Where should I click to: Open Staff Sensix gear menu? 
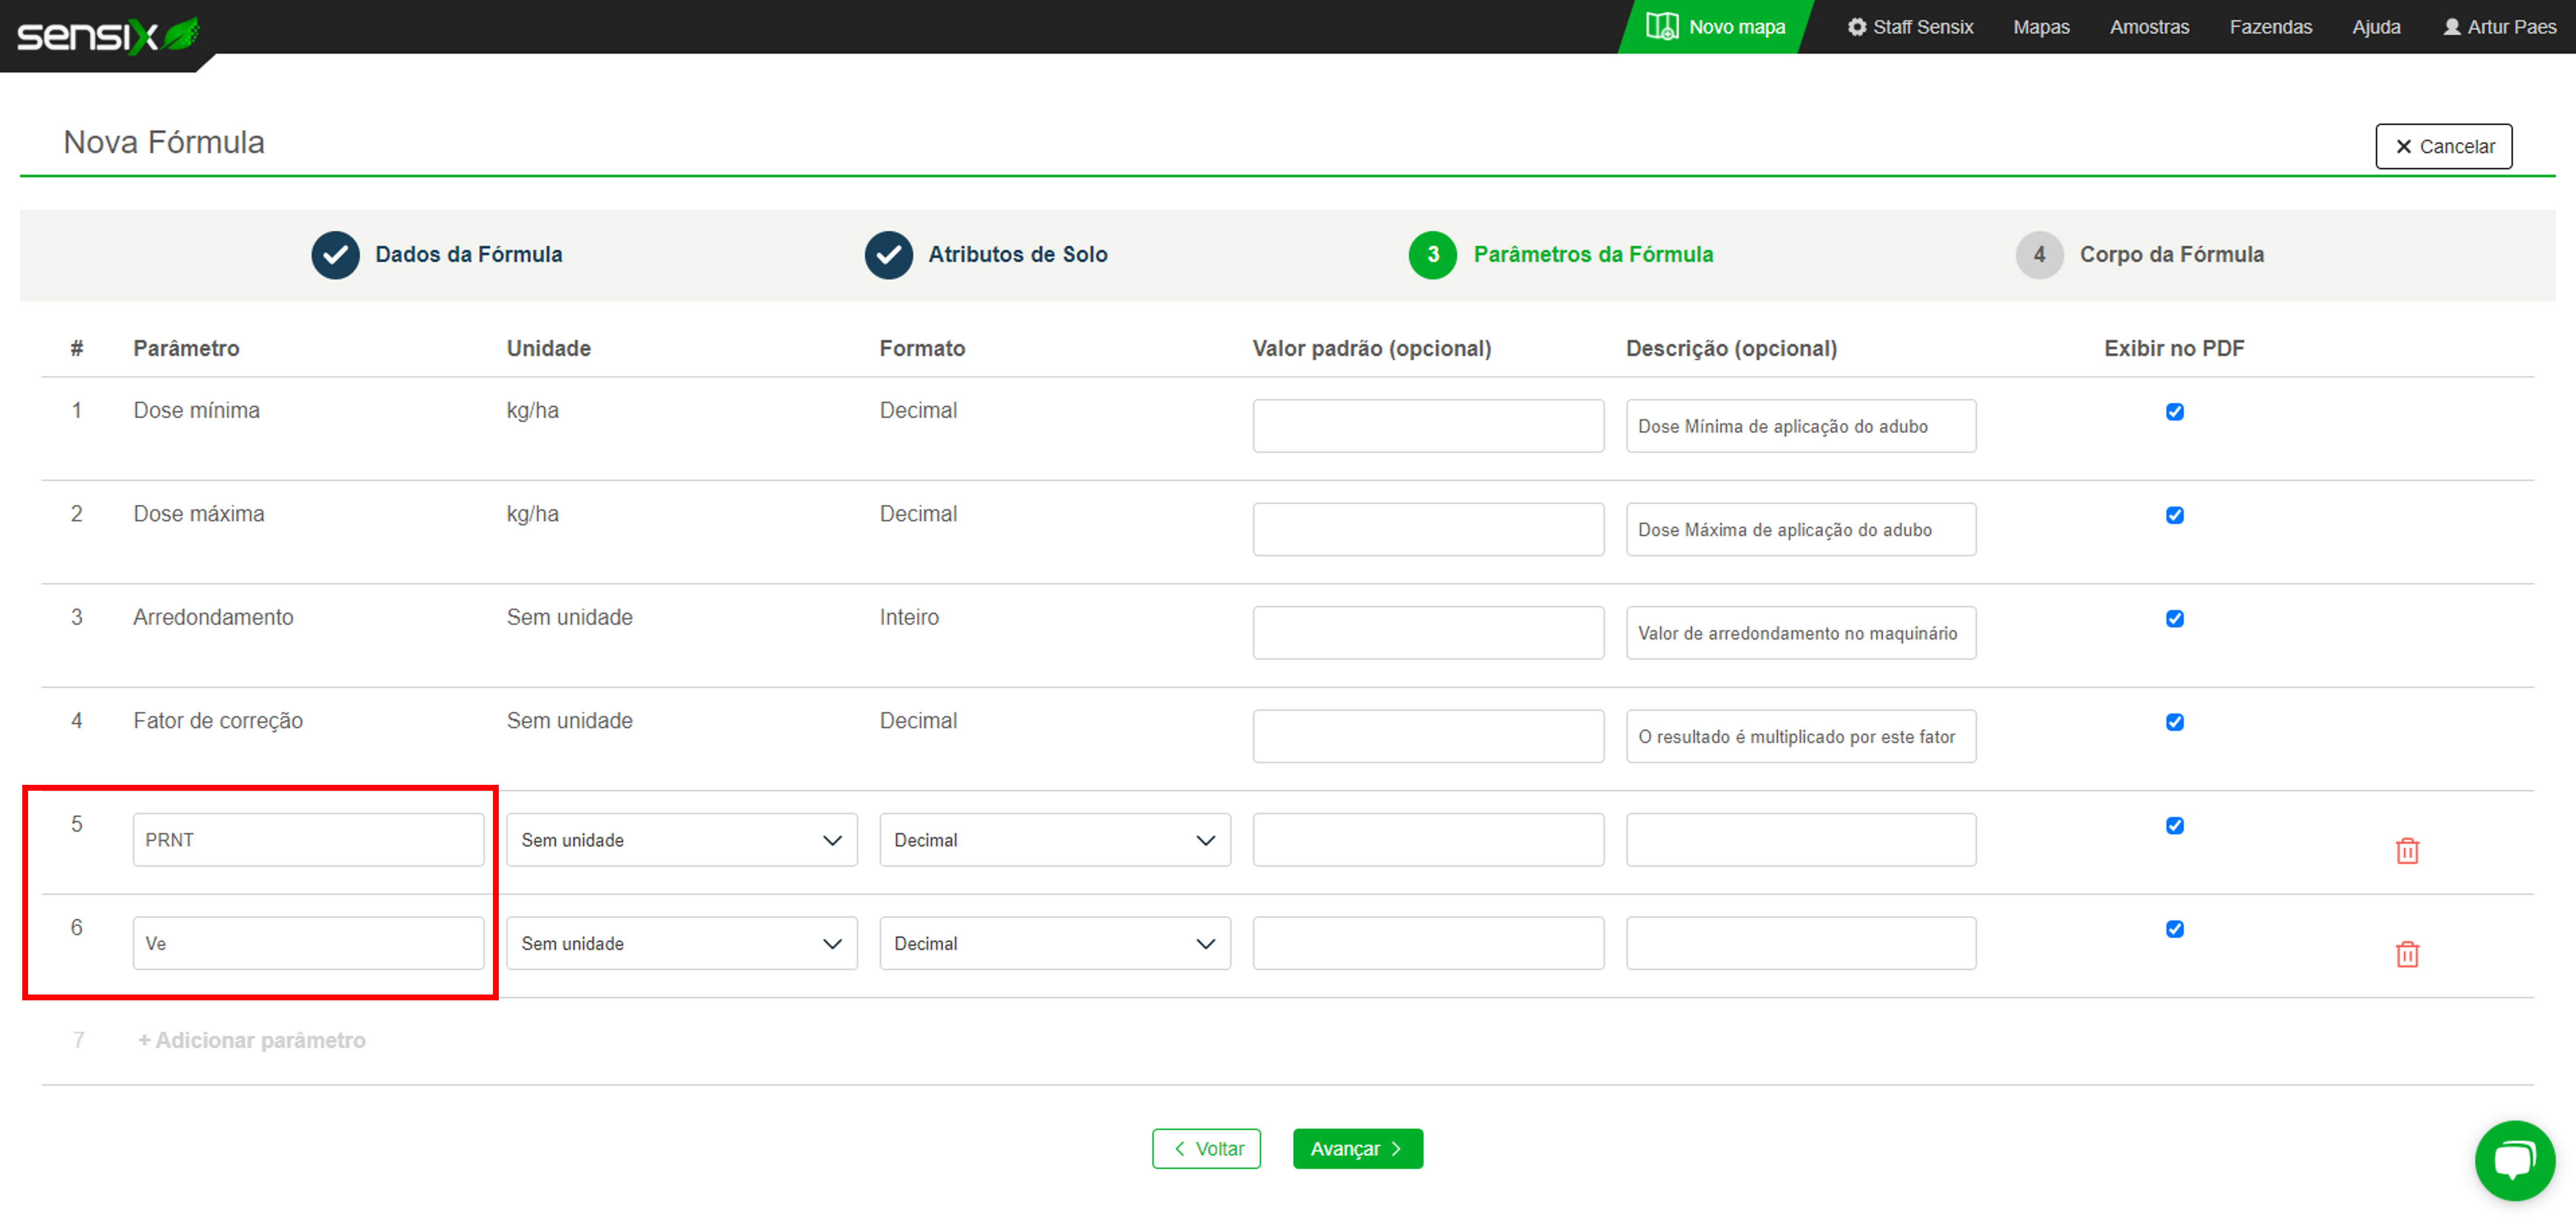1910,27
